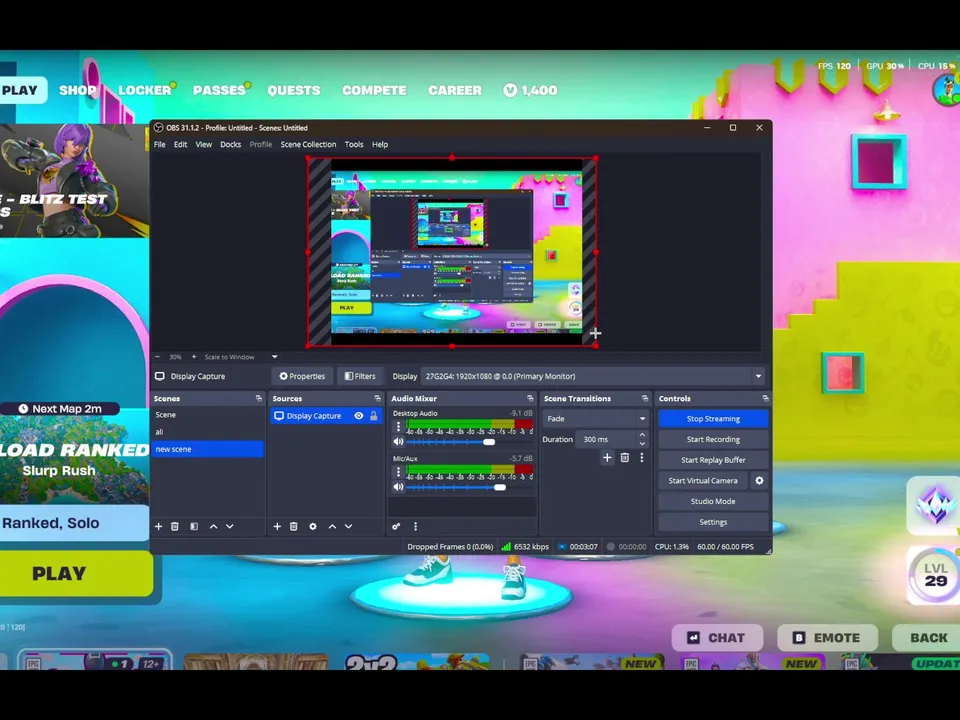Viewport: 960px width, 720px height.
Task: Click Start Replay Buffer button
Action: click(713, 460)
